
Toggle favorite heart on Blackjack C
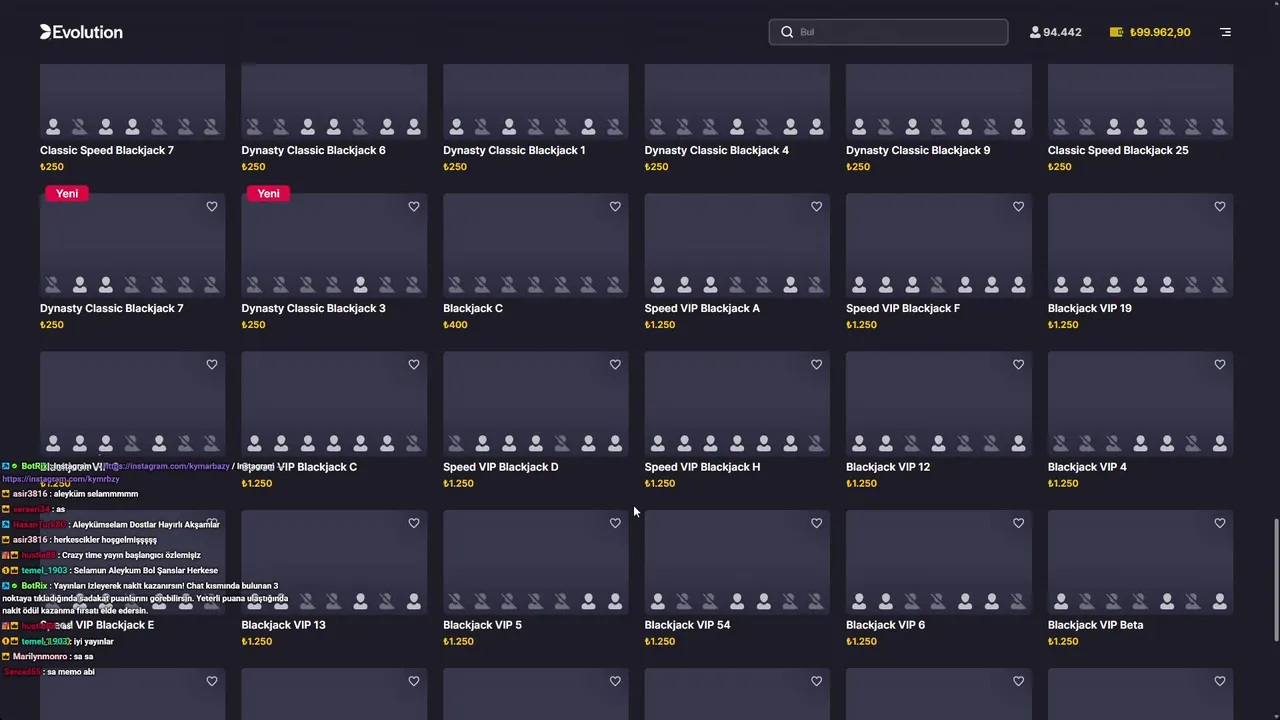615,207
